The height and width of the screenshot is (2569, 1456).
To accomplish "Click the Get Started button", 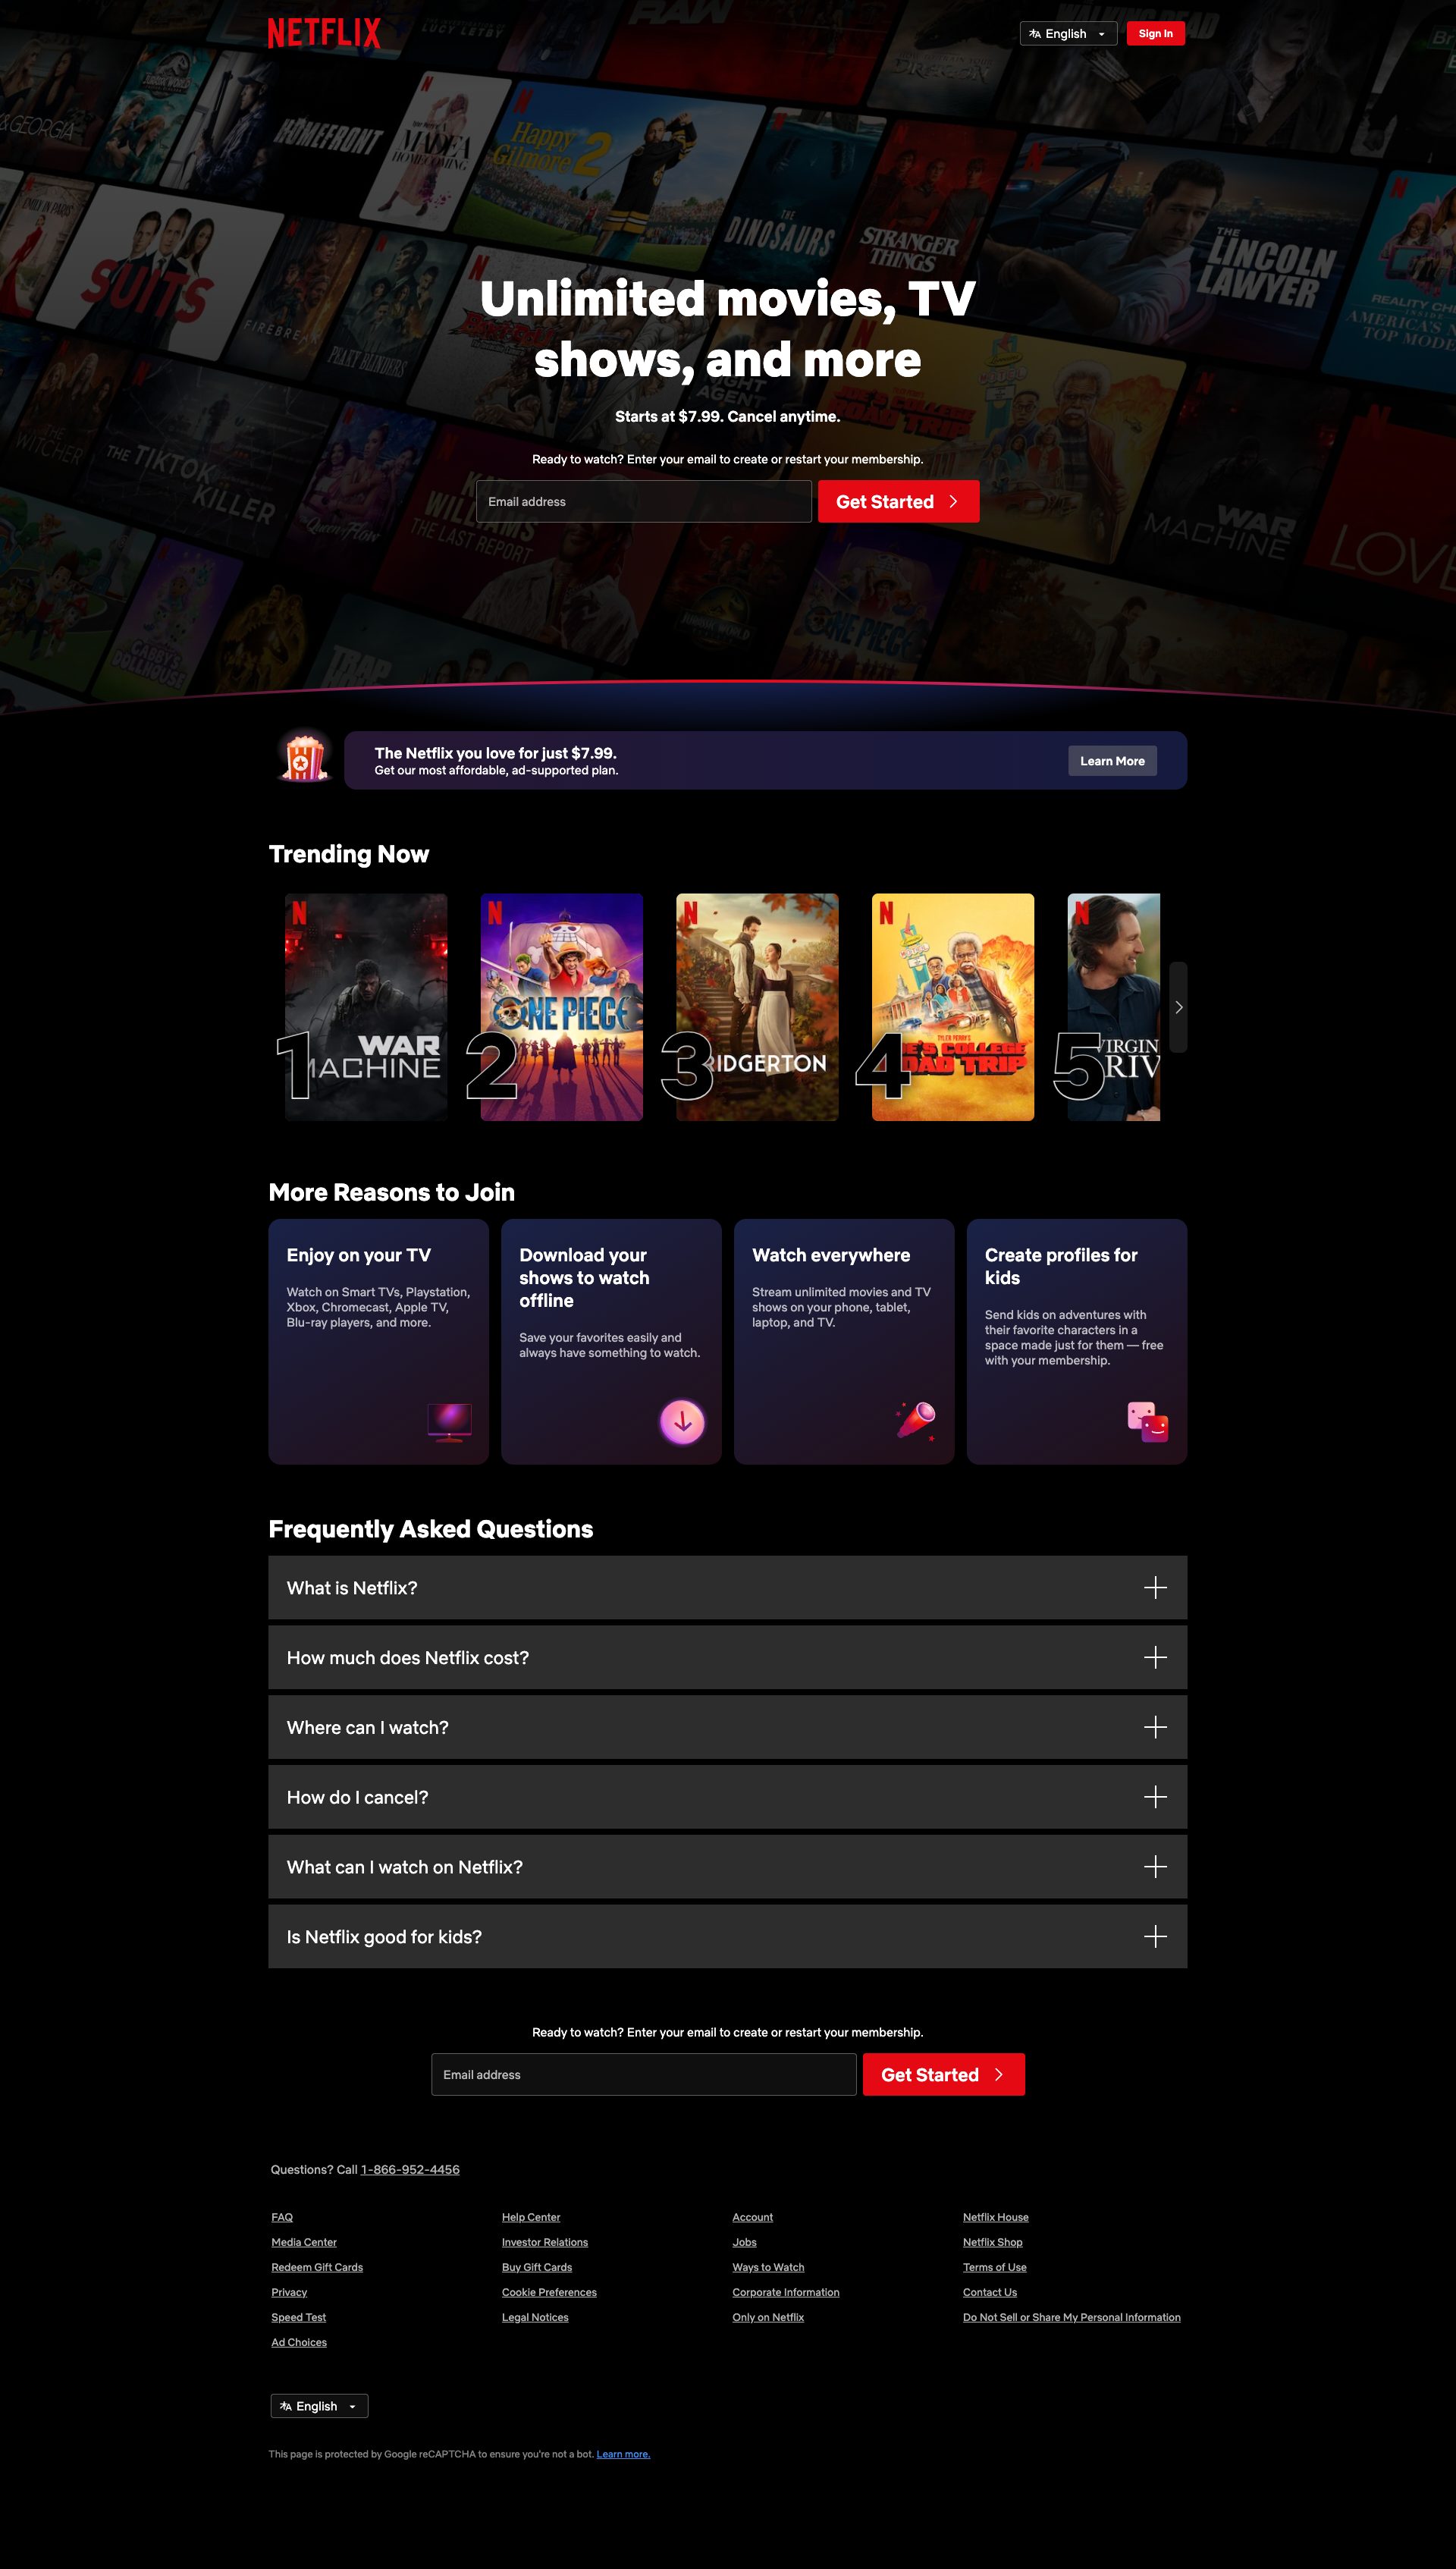I will tap(897, 501).
